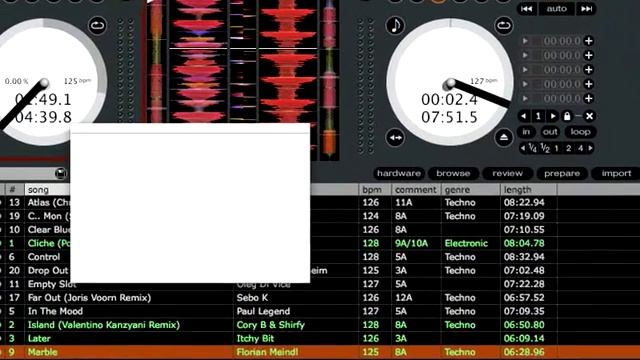Image resolution: width=640 pixels, height=360 pixels.
Task: Select the 1/2 beat auto-loop
Action: point(545,148)
